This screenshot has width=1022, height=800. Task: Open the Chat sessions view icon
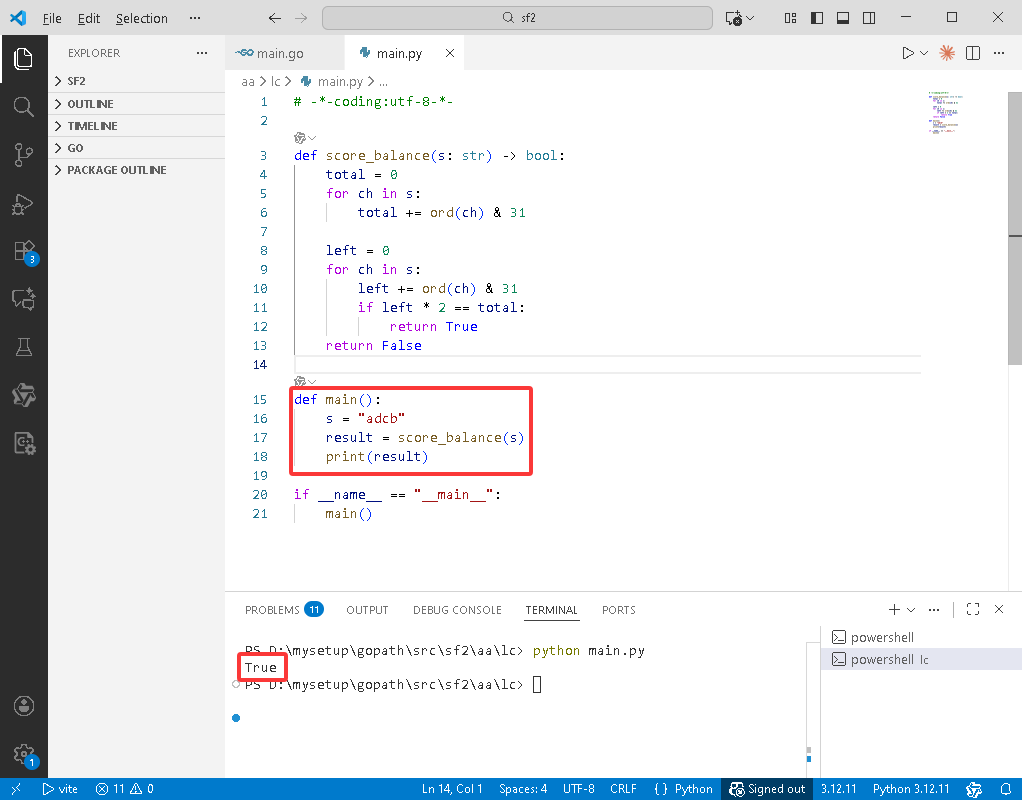click(23, 299)
